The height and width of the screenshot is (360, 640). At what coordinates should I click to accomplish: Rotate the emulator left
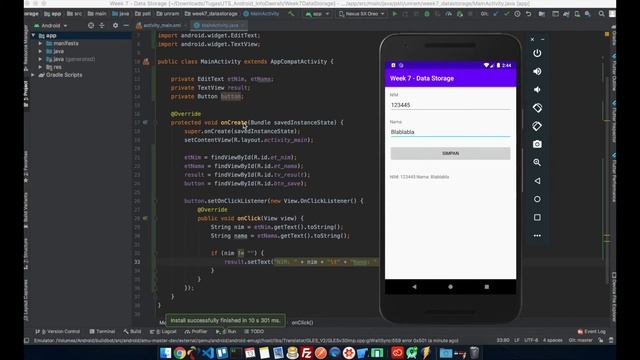point(537,108)
